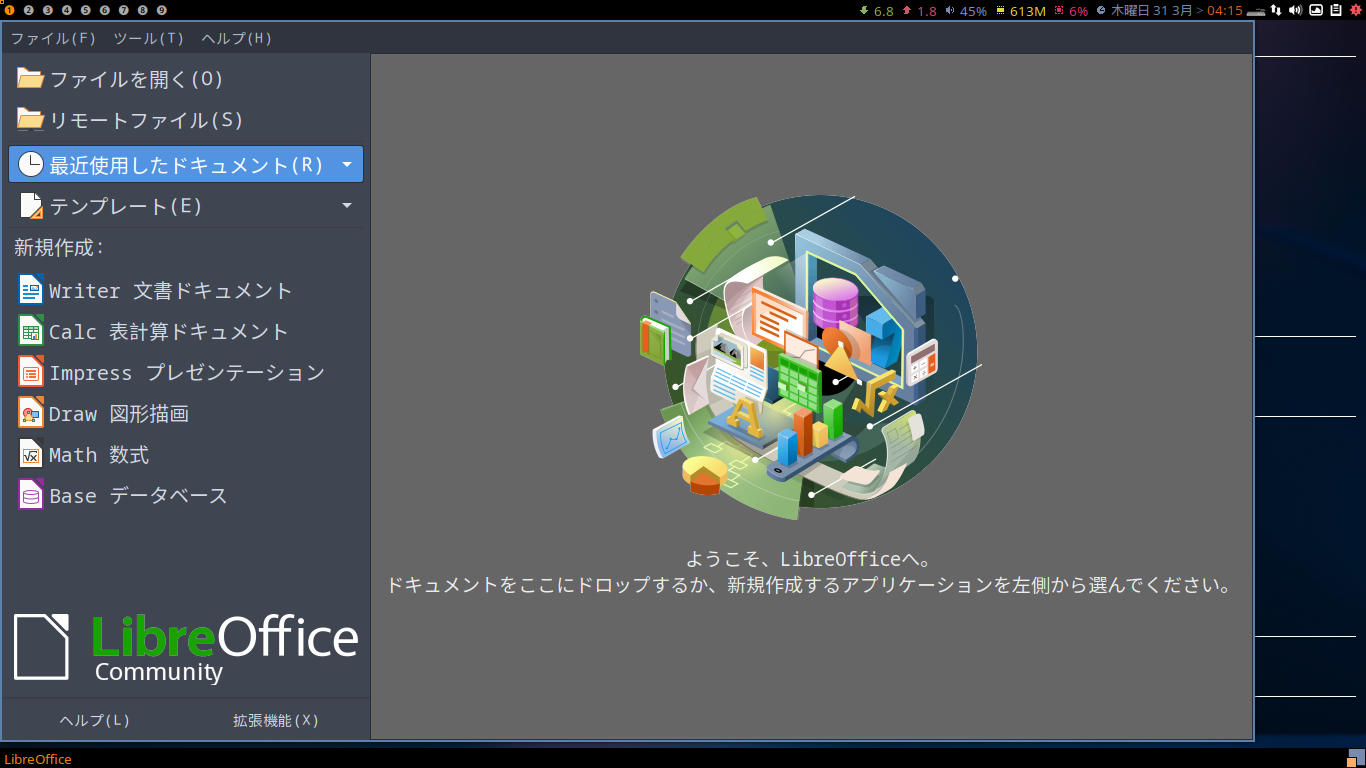Image resolution: width=1366 pixels, height=768 pixels.
Task: Click the panel clock showing 04:15
Action: click(x=1225, y=11)
